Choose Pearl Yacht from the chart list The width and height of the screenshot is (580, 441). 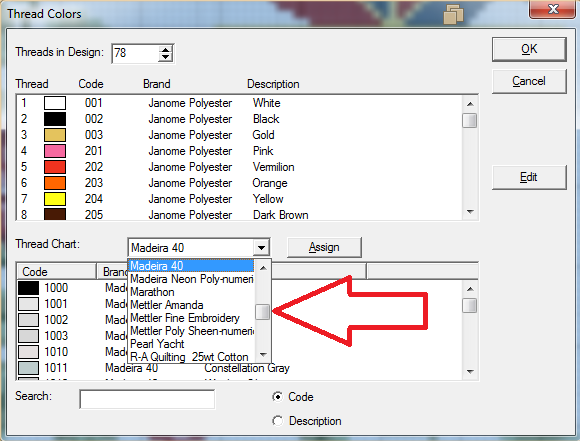pos(191,344)
